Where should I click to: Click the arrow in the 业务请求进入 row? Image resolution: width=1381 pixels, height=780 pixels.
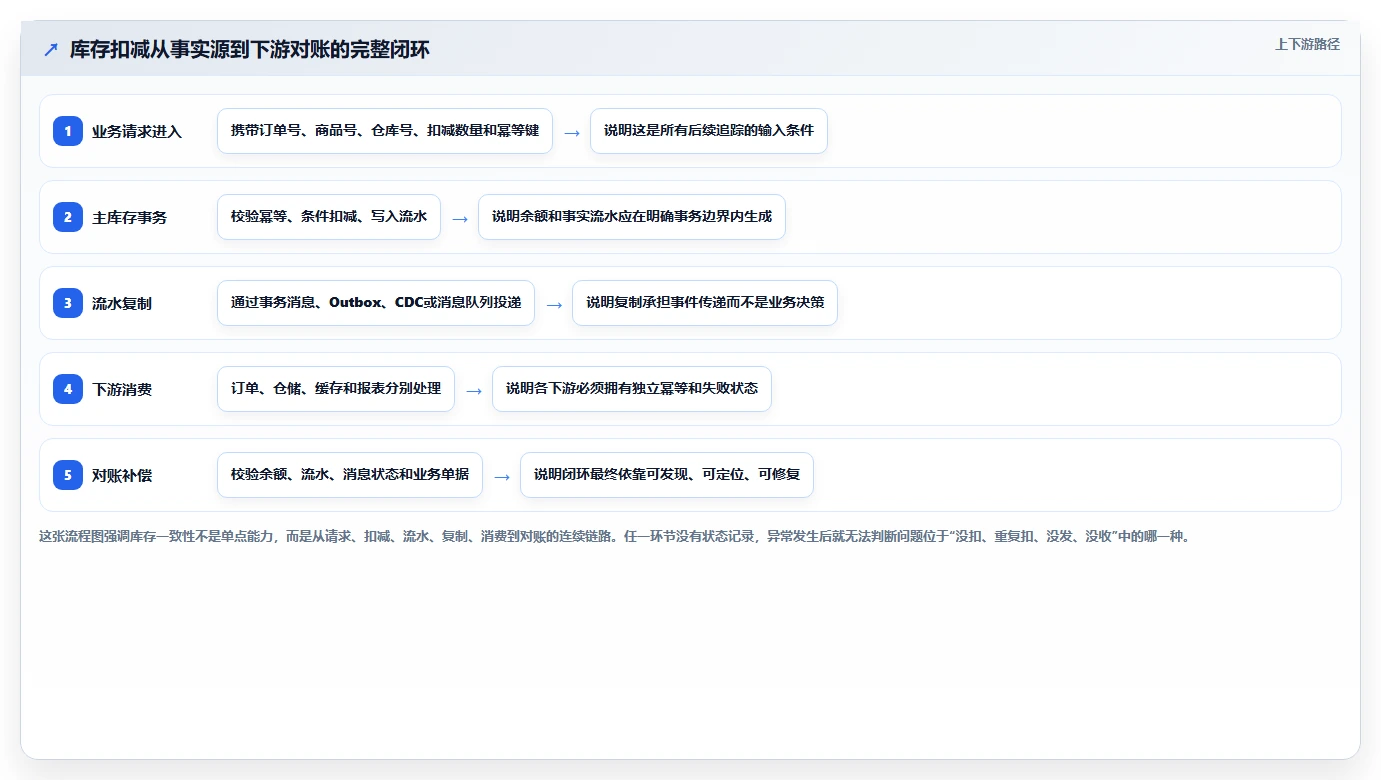click(x=572, y=132)
